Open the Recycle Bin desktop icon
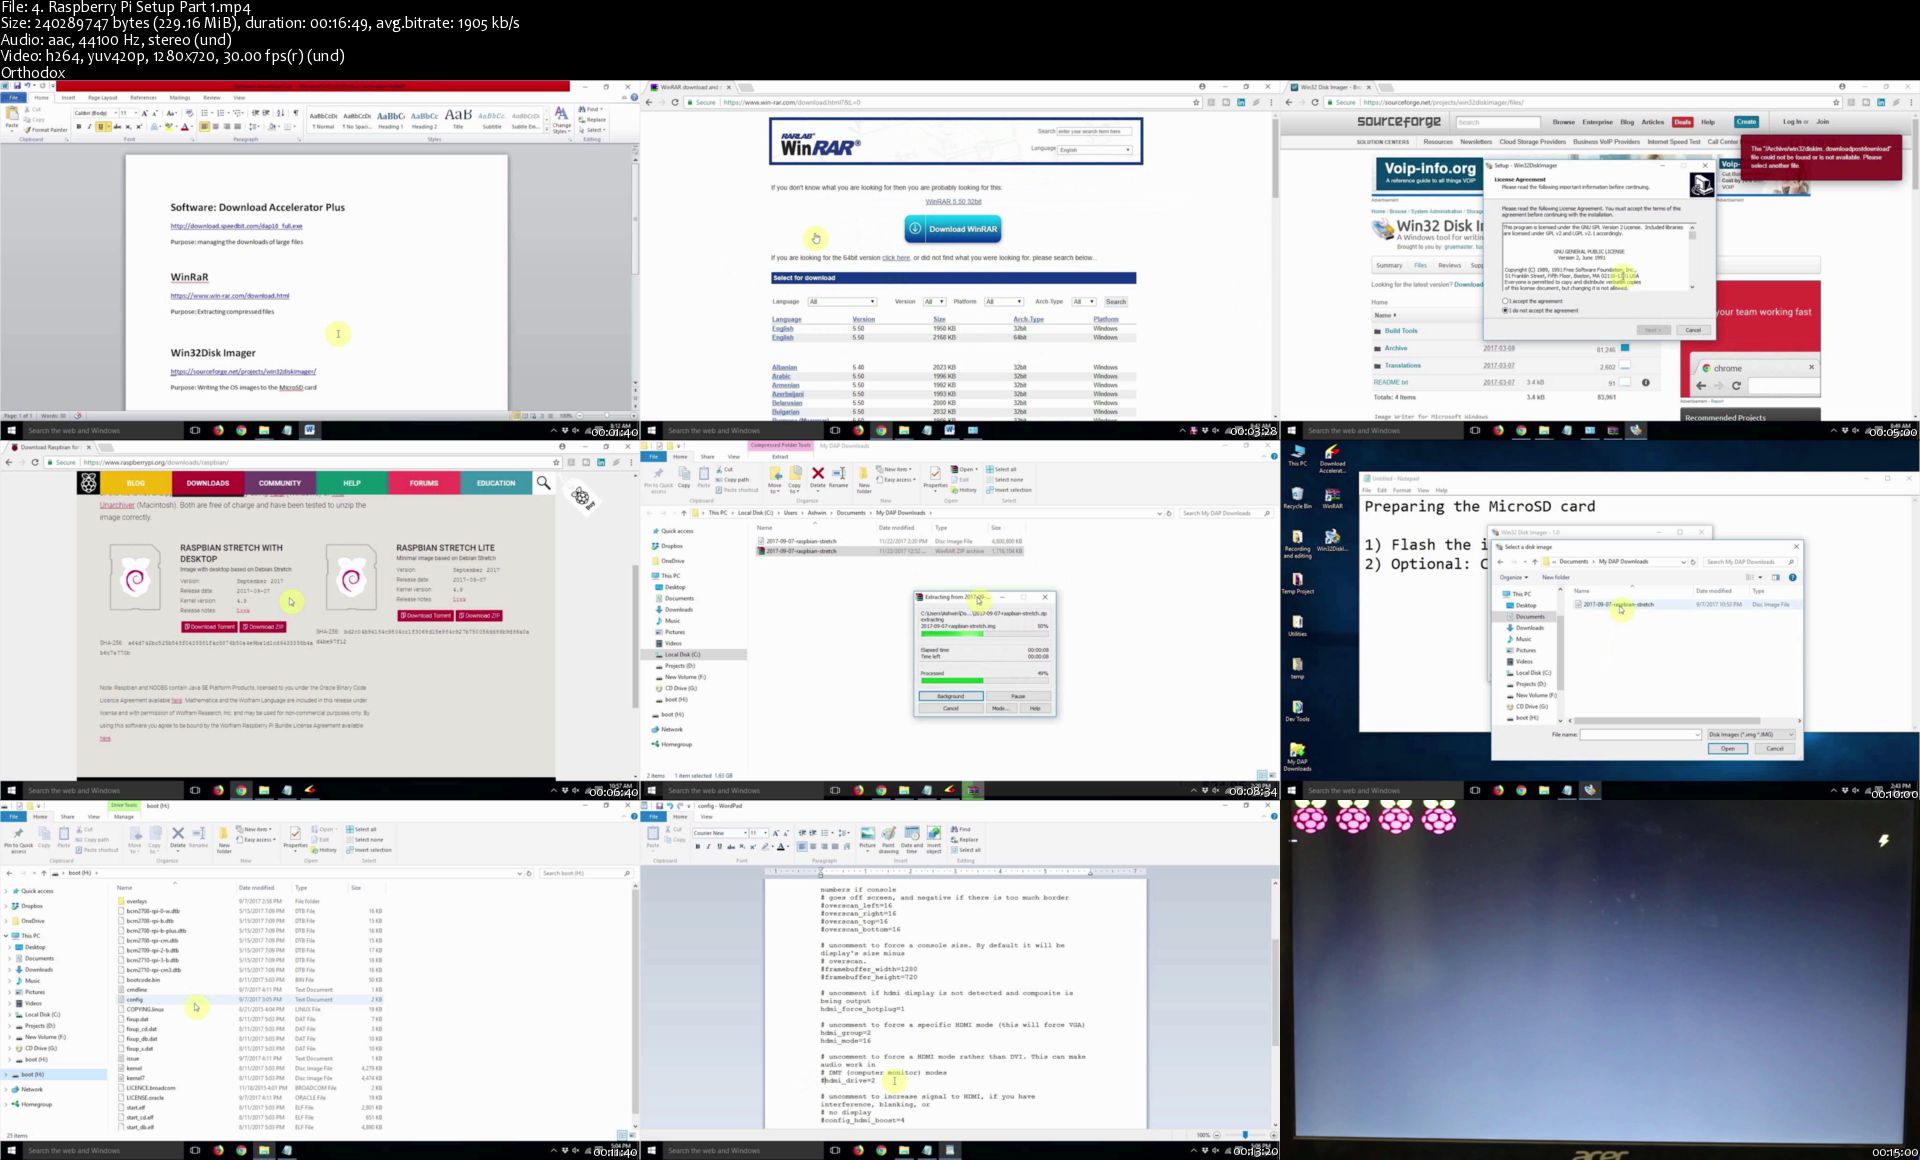The width and height of the screenshot is (1920, 1160). click(1297, 498)
